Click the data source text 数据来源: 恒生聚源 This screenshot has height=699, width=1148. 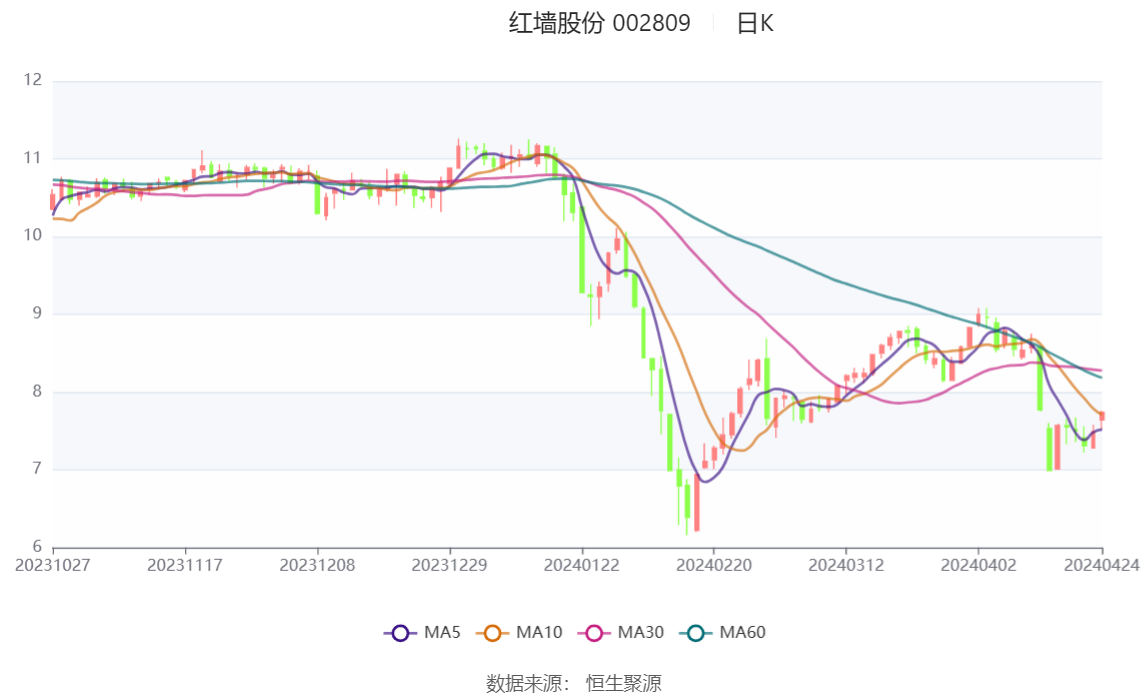coord(574,684)
